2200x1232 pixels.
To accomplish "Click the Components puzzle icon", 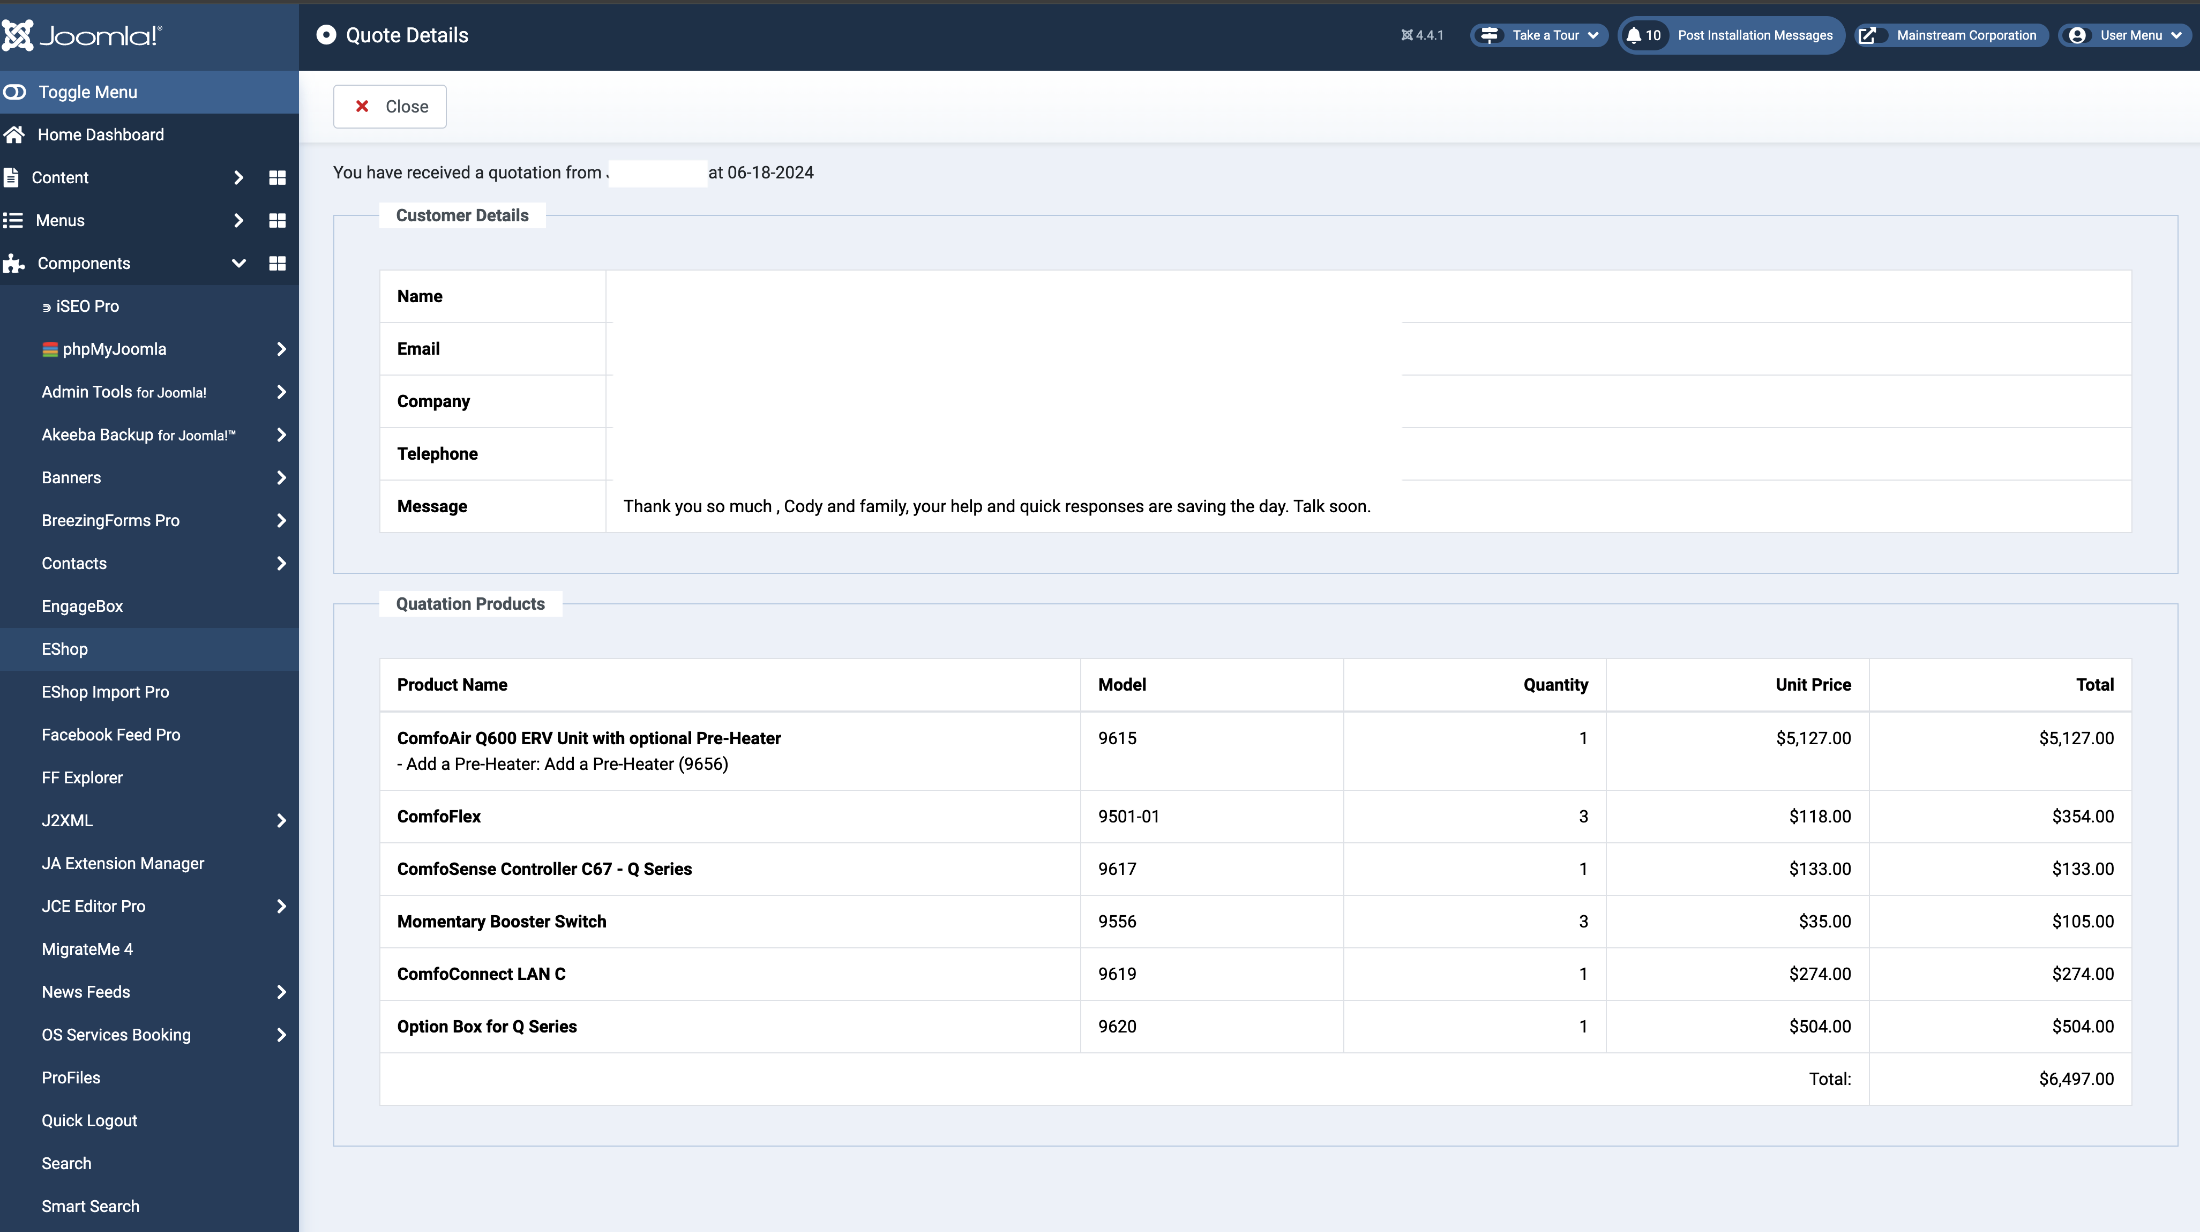I will tap(14, 264).
